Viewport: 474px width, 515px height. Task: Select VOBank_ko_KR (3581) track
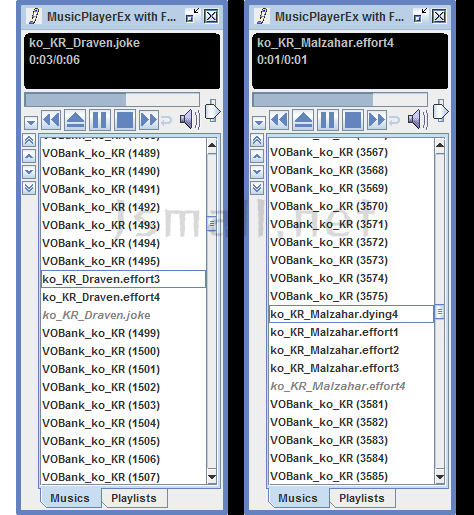pos(351,404)
